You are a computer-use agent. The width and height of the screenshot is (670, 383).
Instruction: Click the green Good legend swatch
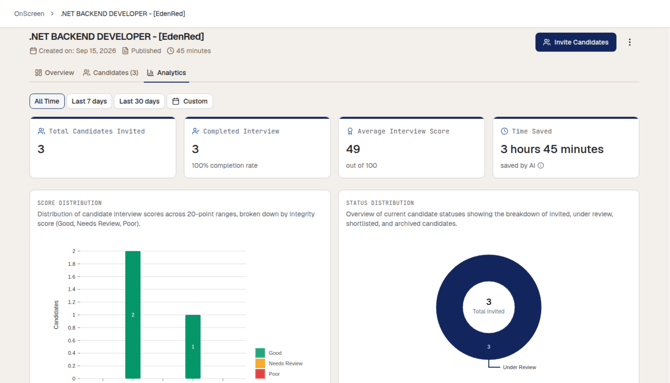pos(260,353)
